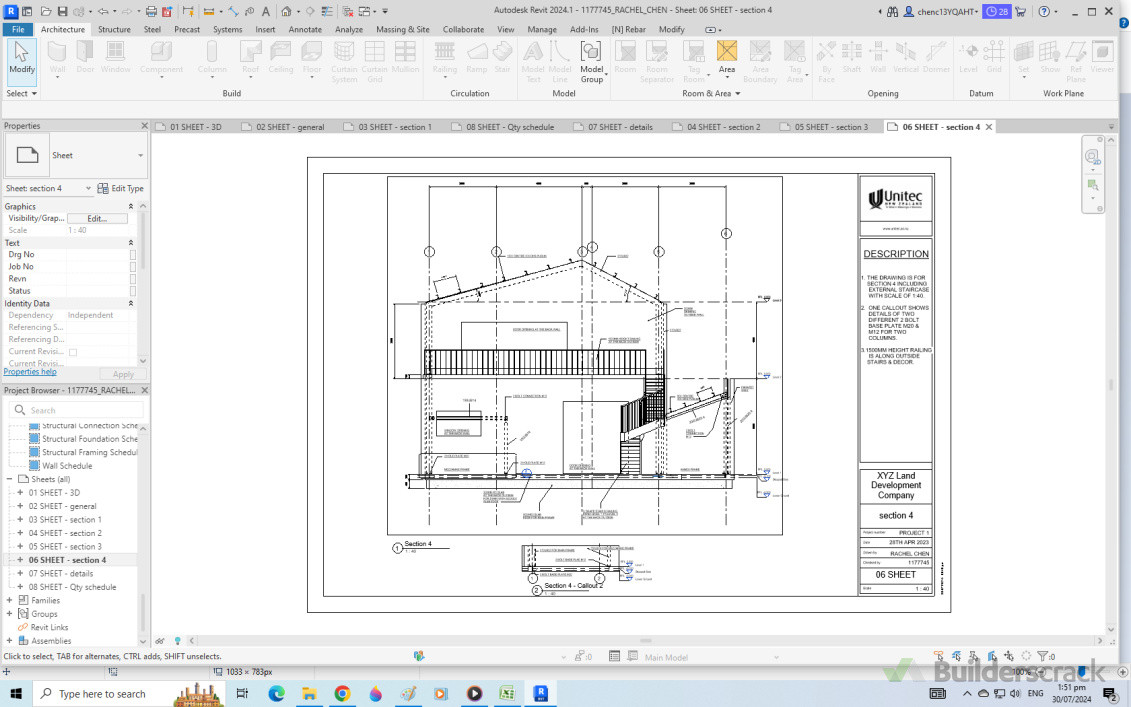Select the Modify tool in the ribbon
This screenshot has height=707, width=1131.
[x=21, y=58]
